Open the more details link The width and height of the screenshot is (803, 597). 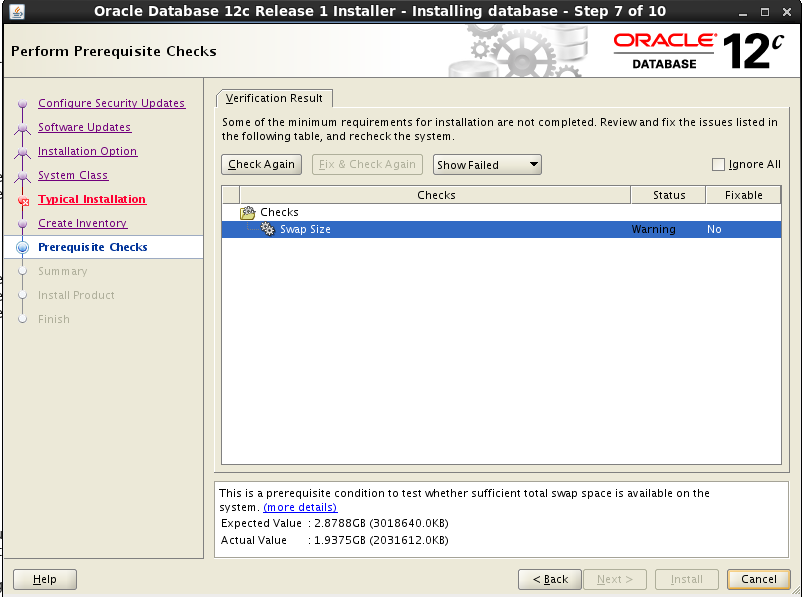click(300, 507)
